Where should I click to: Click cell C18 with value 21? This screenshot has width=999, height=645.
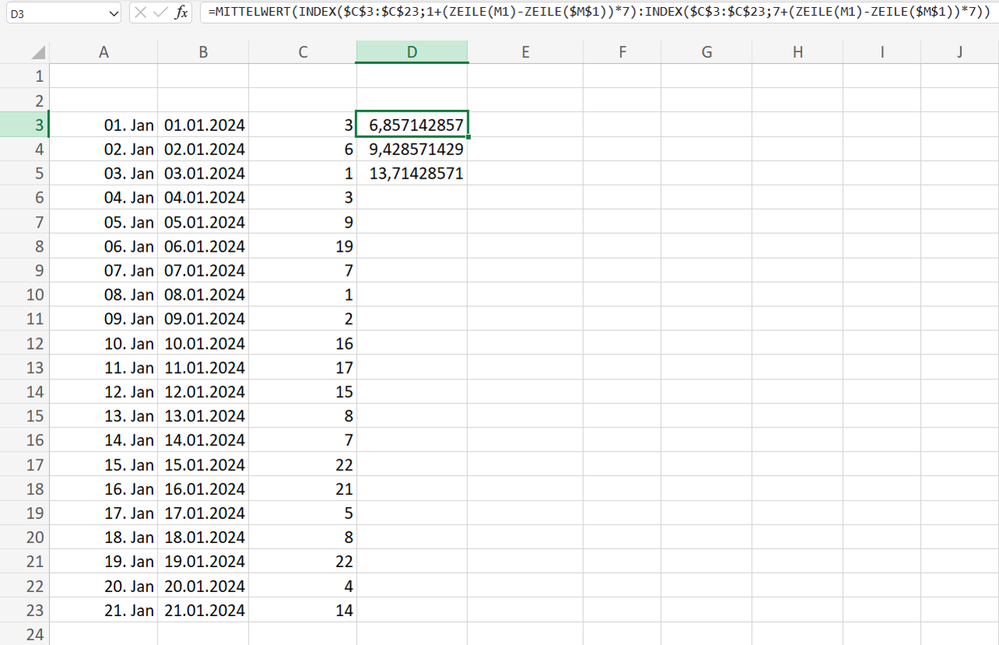click(x=303, y=489)
